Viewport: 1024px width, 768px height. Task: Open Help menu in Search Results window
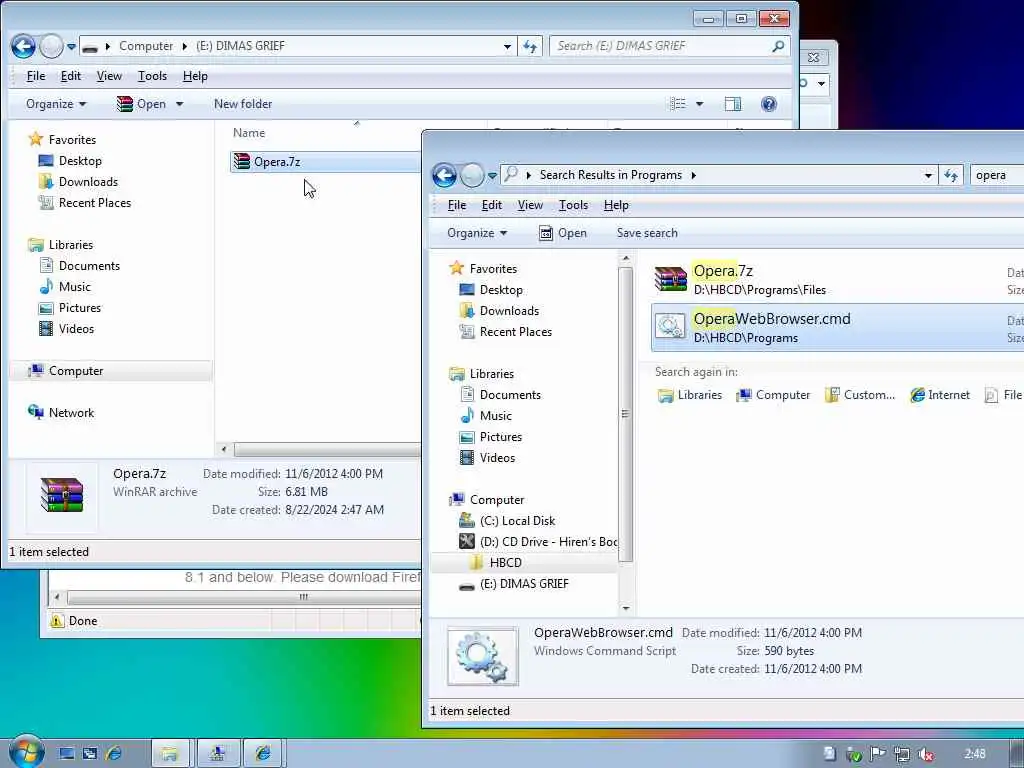click(x=616, y=205)
